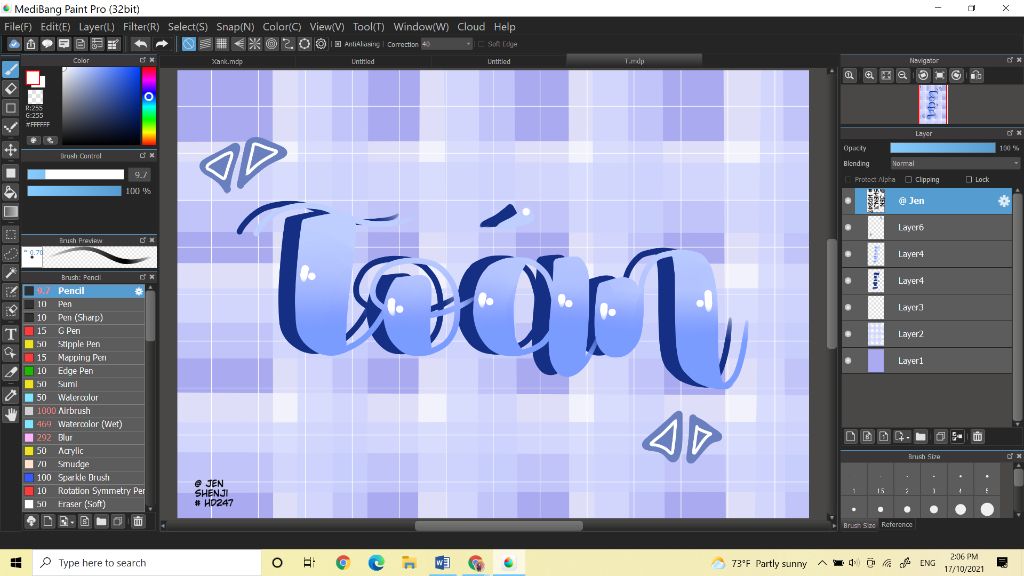Open the Correction value dropdown
The image size is (1024, 576).
tap(468, 44)
